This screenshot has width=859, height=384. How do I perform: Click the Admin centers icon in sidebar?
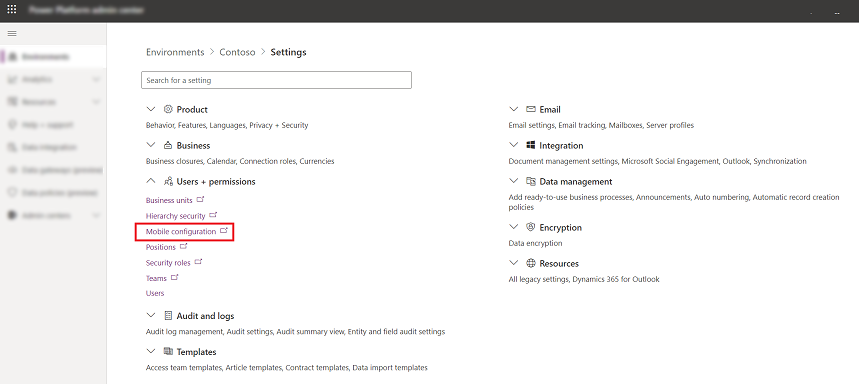[x=12, y=215]
